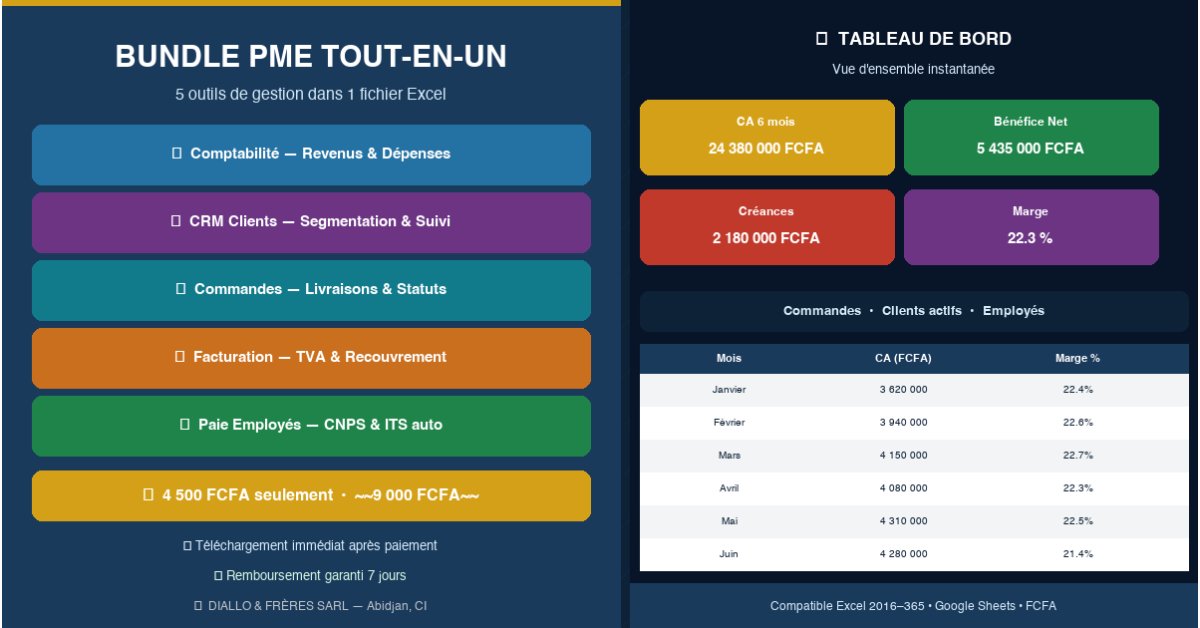Click the 4 500 FCFA seulement price bar
Screen dimensions: 1200x628
point(311,496)
